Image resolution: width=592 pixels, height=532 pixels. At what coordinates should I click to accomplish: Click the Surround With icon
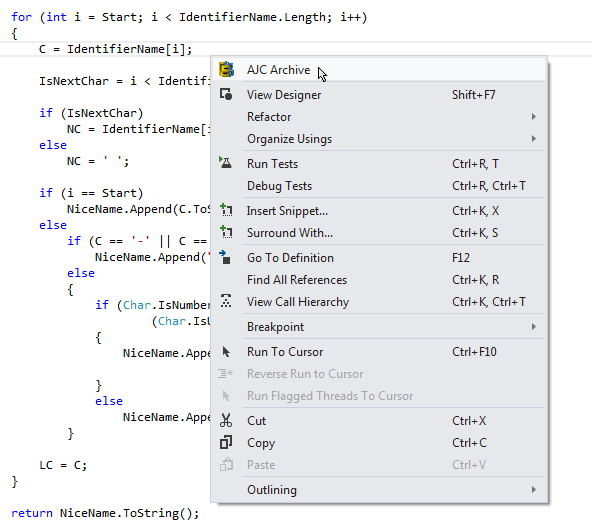226,232
